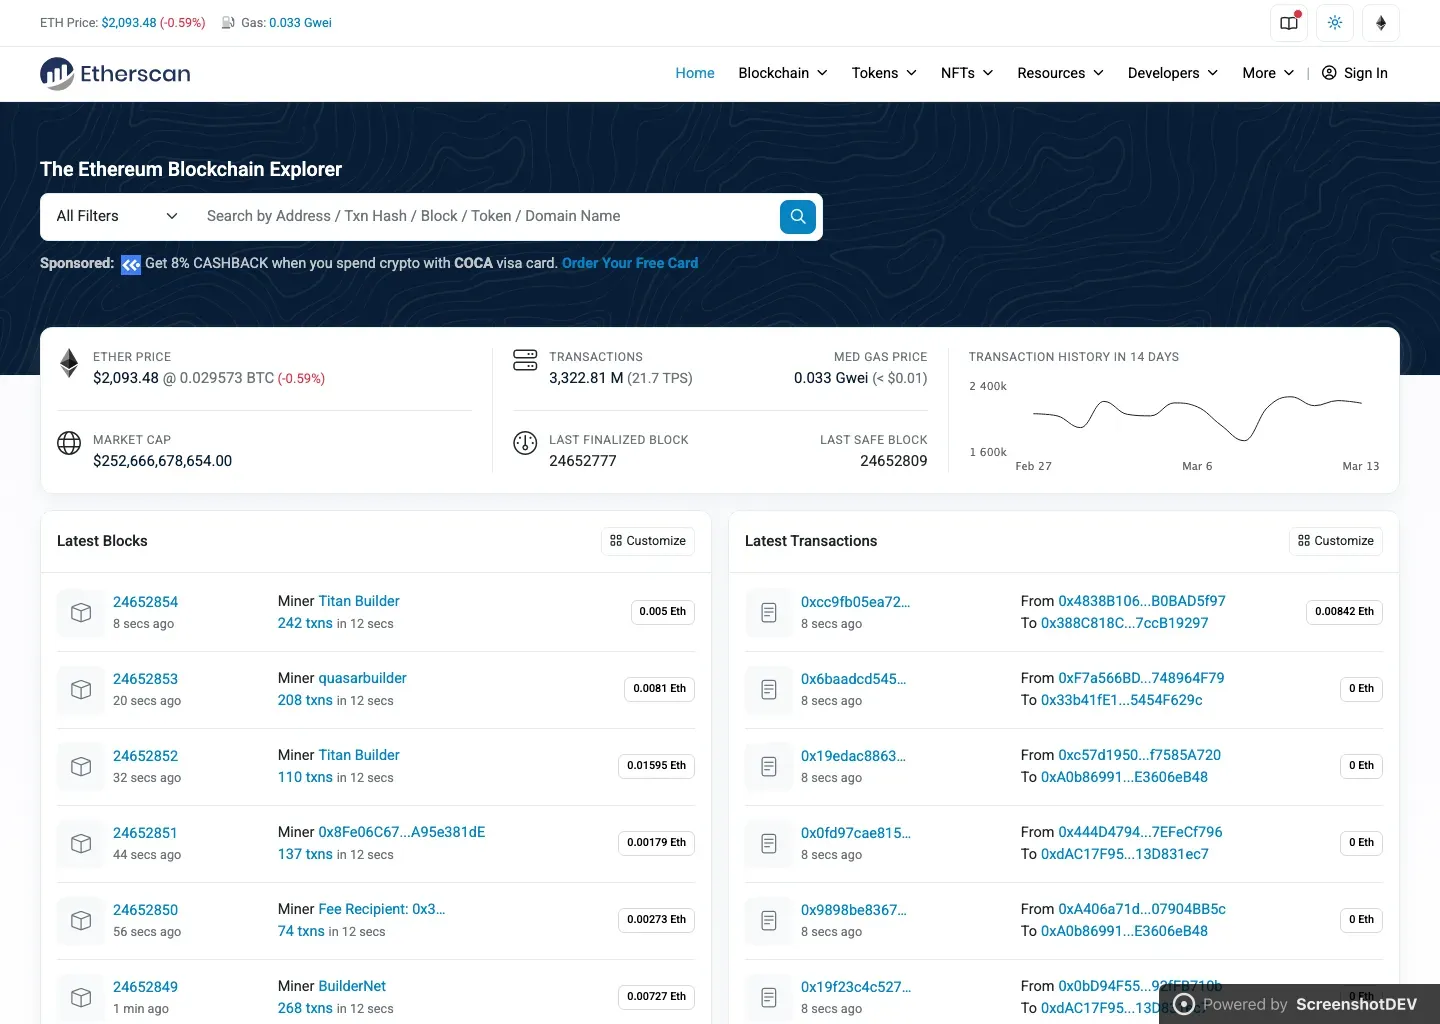1440x1024 pixels.
Task: Open the All Filters dropdown
Action: click(117, 216)
